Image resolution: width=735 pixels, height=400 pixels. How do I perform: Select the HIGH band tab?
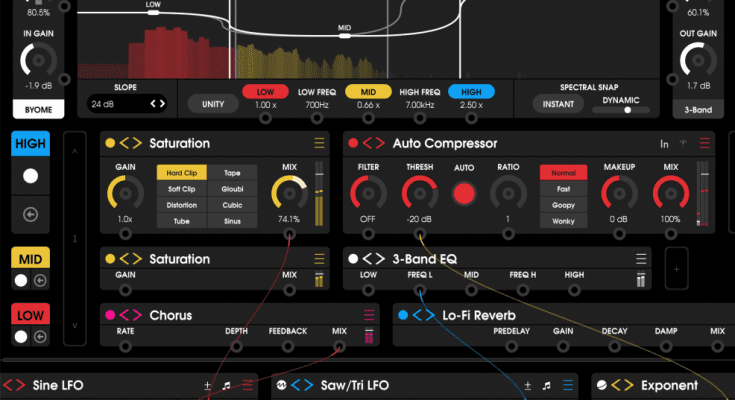[30, 144]
